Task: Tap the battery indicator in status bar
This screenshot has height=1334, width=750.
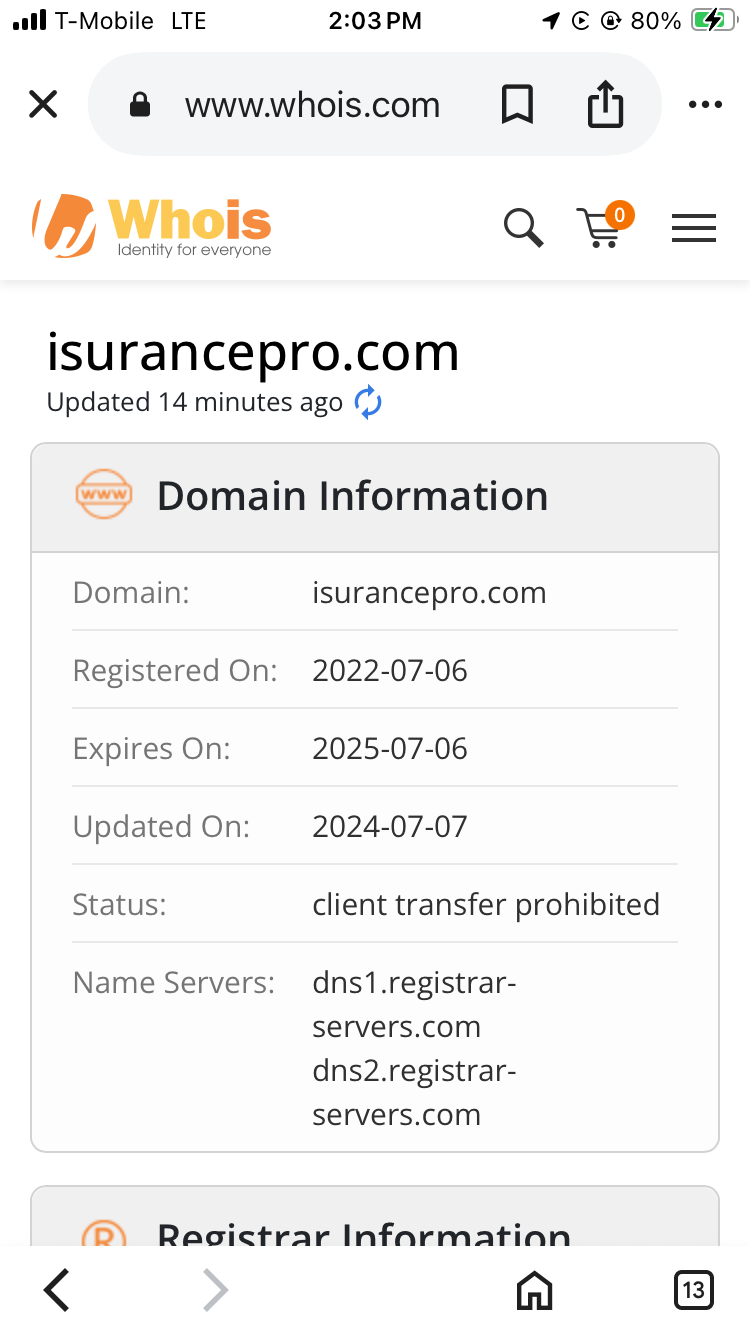Action: click(713, 20)
